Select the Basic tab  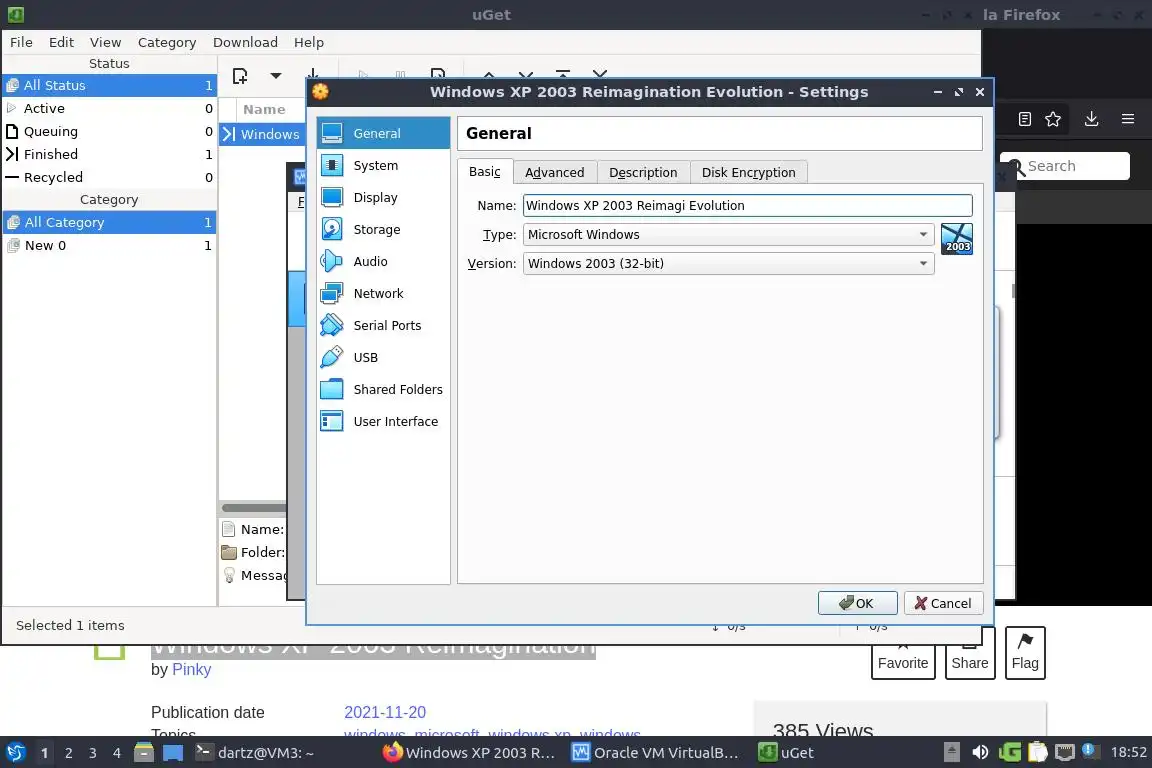pyautogui.click(x=485, y=171)
